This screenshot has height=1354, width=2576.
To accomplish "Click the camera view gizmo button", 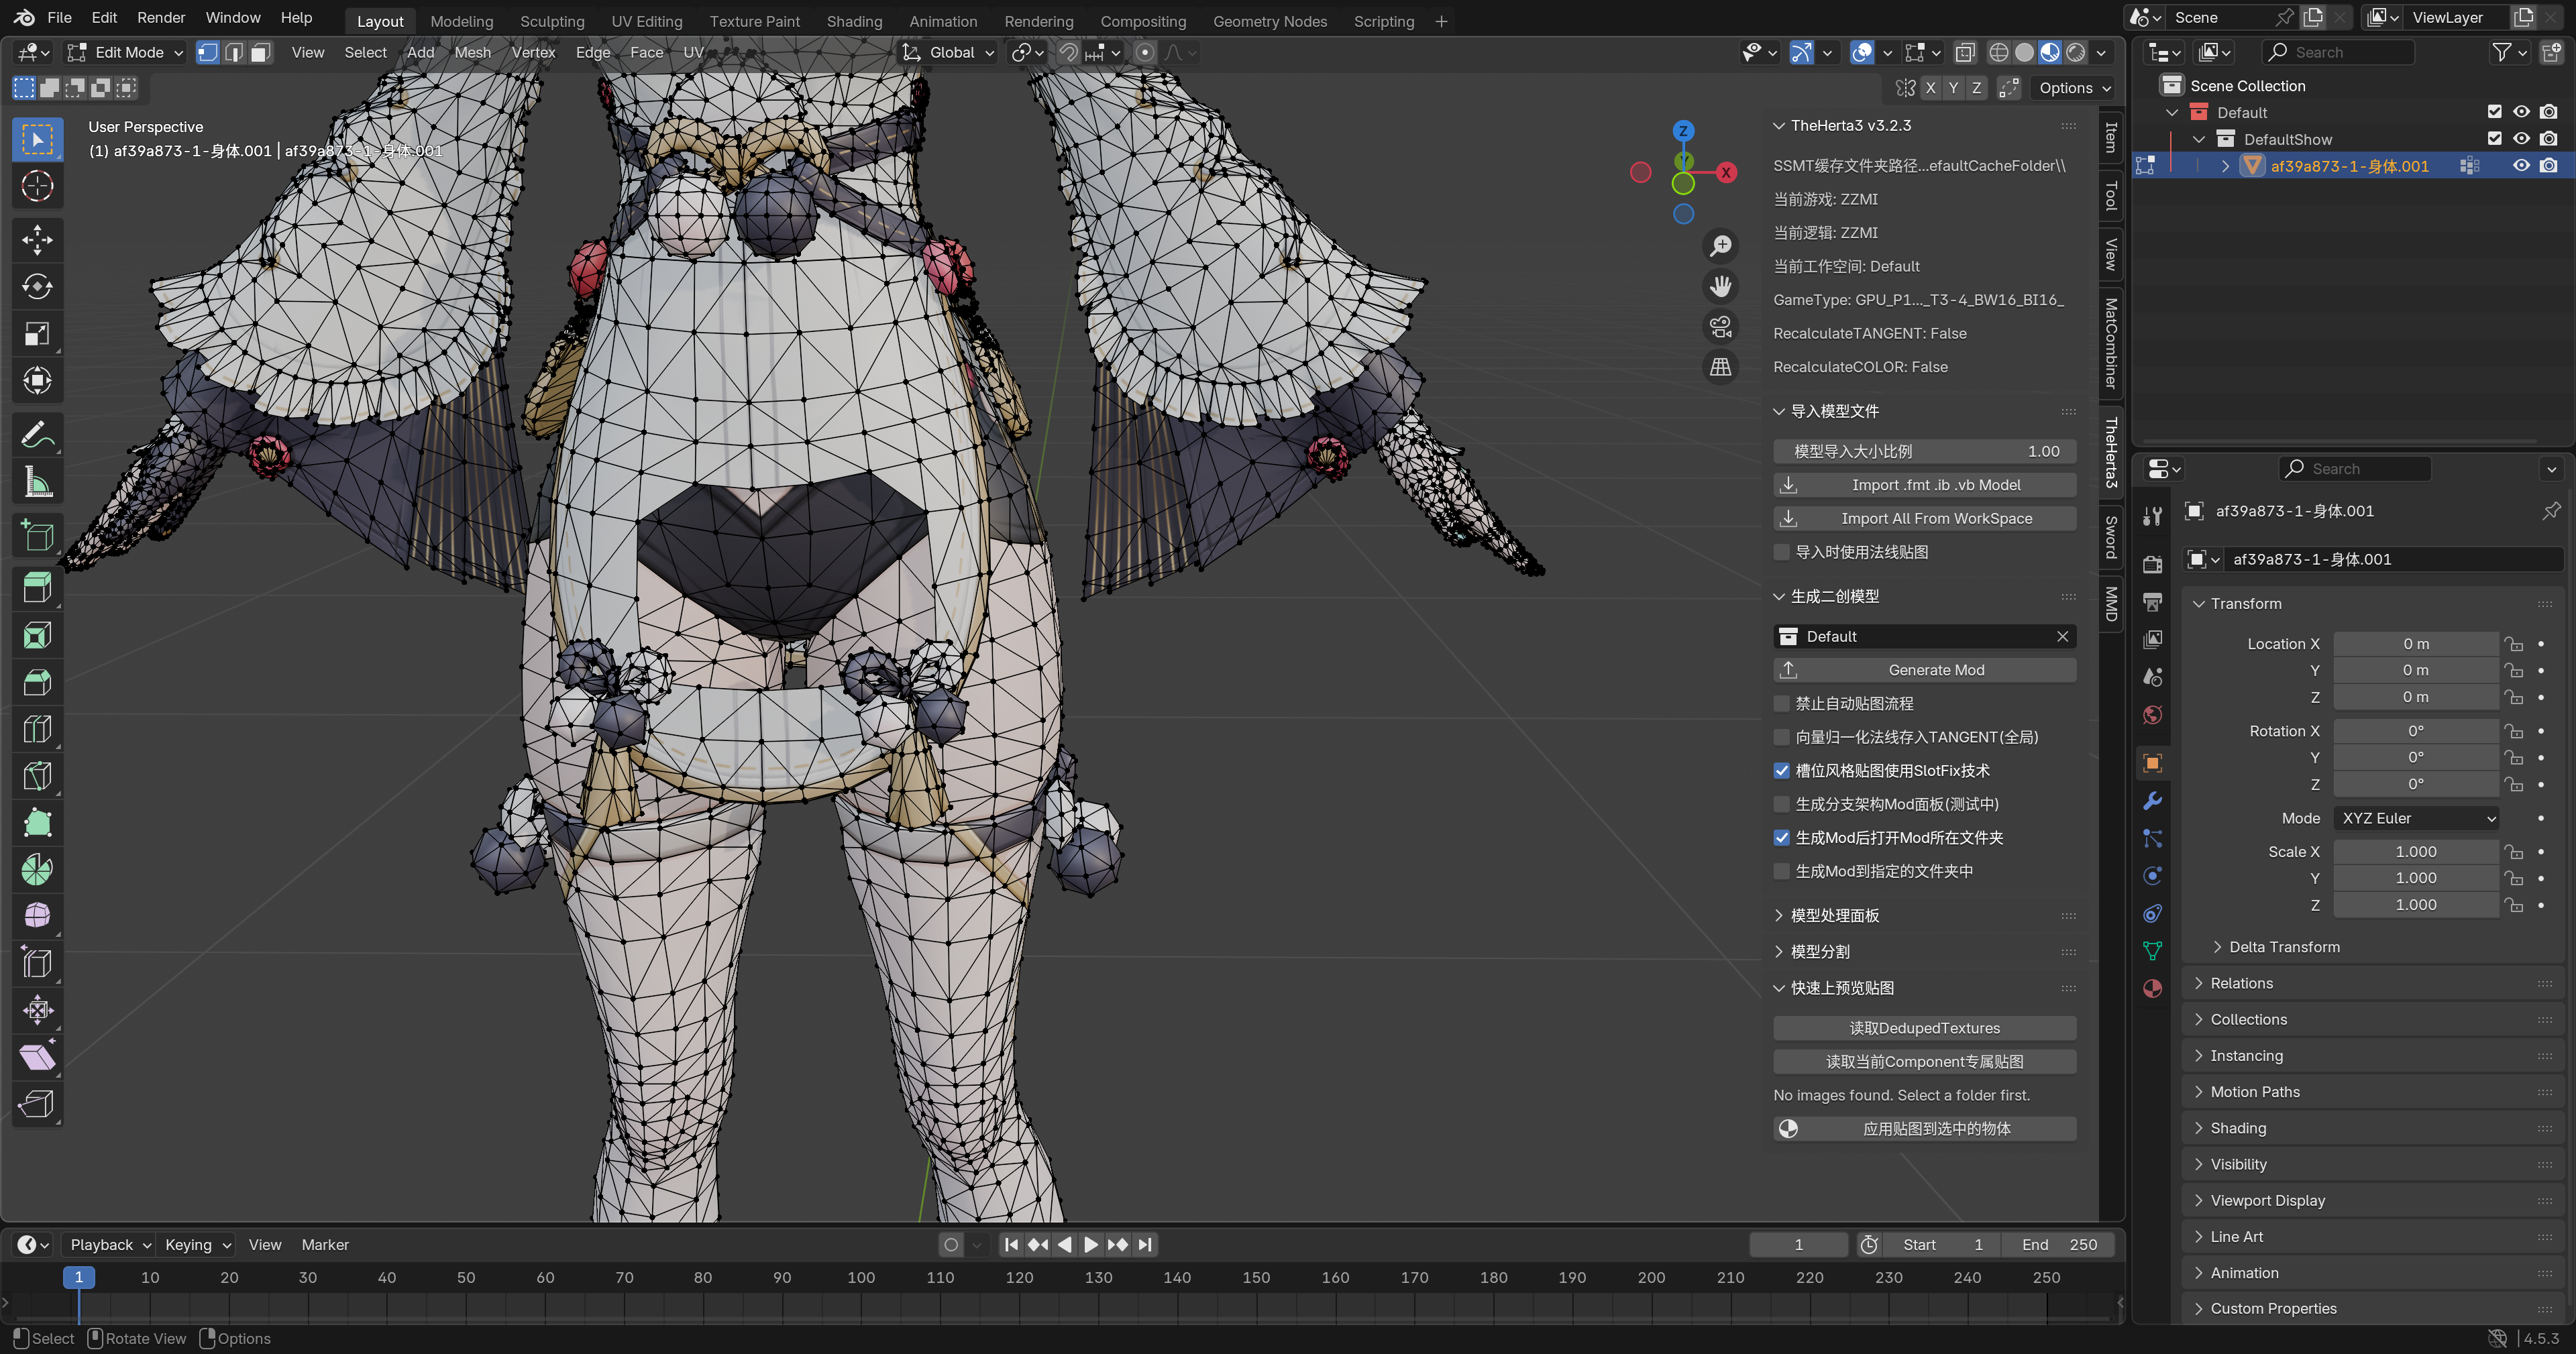I will pos(1720,327).
